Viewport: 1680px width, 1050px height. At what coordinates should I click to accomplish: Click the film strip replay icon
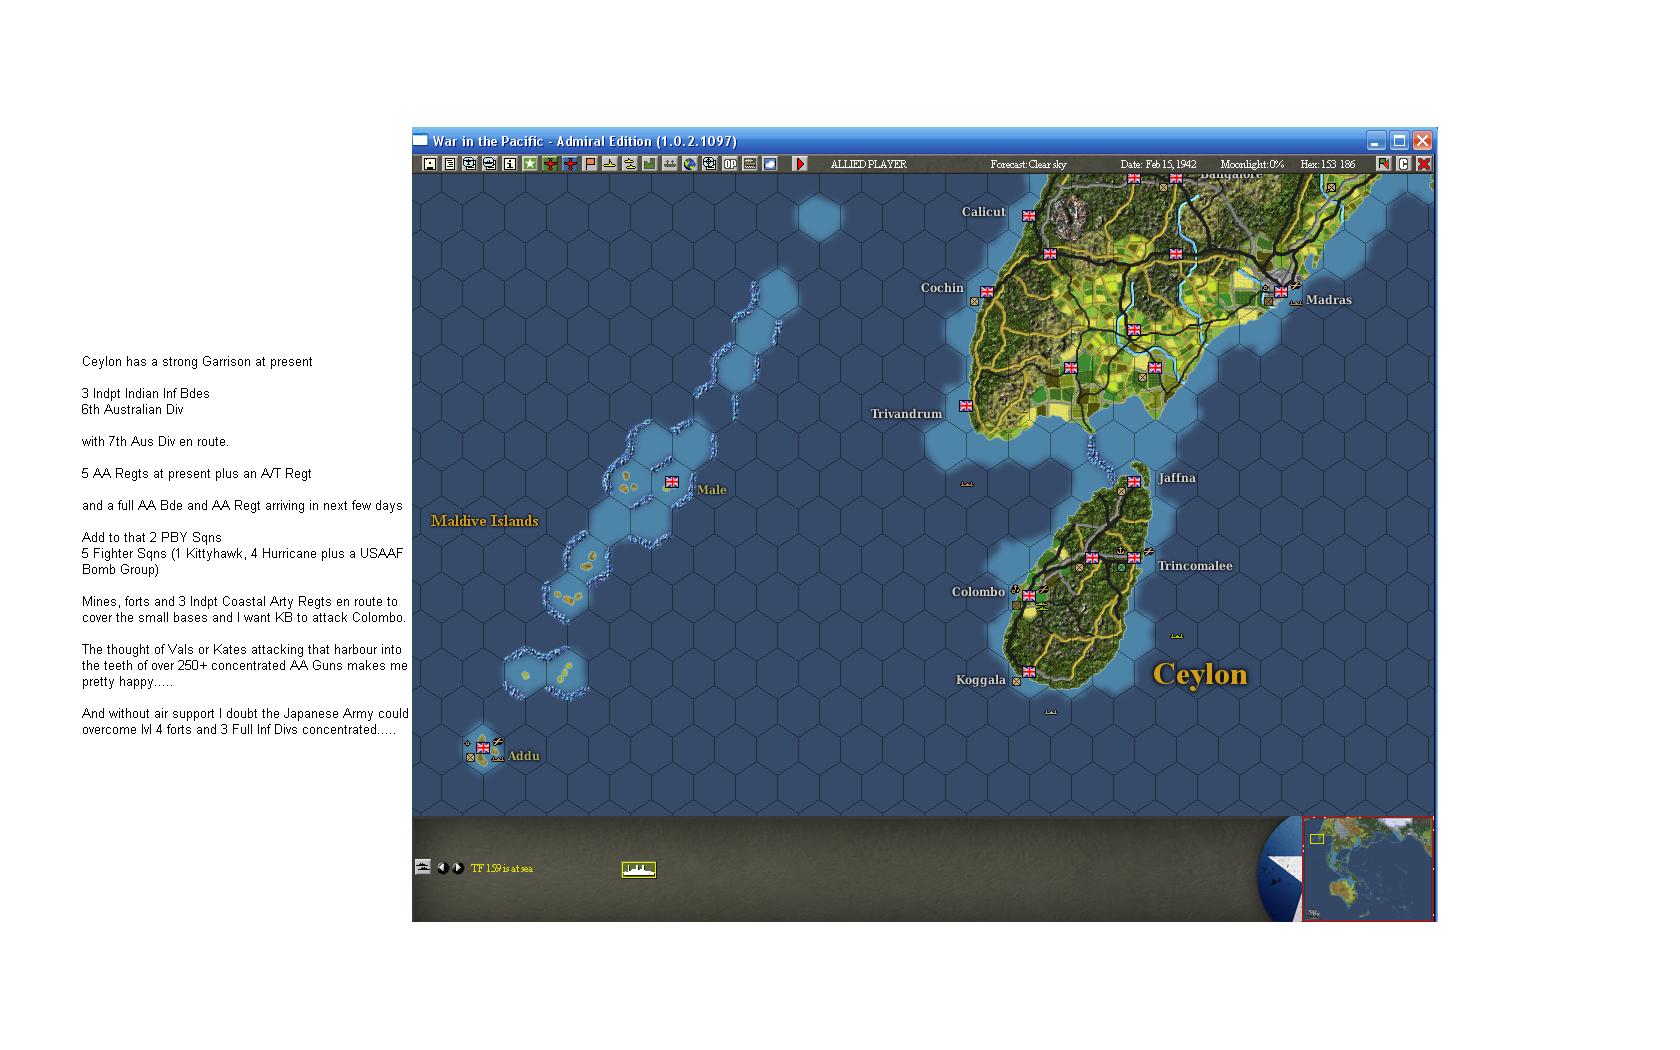click(750, 164)
